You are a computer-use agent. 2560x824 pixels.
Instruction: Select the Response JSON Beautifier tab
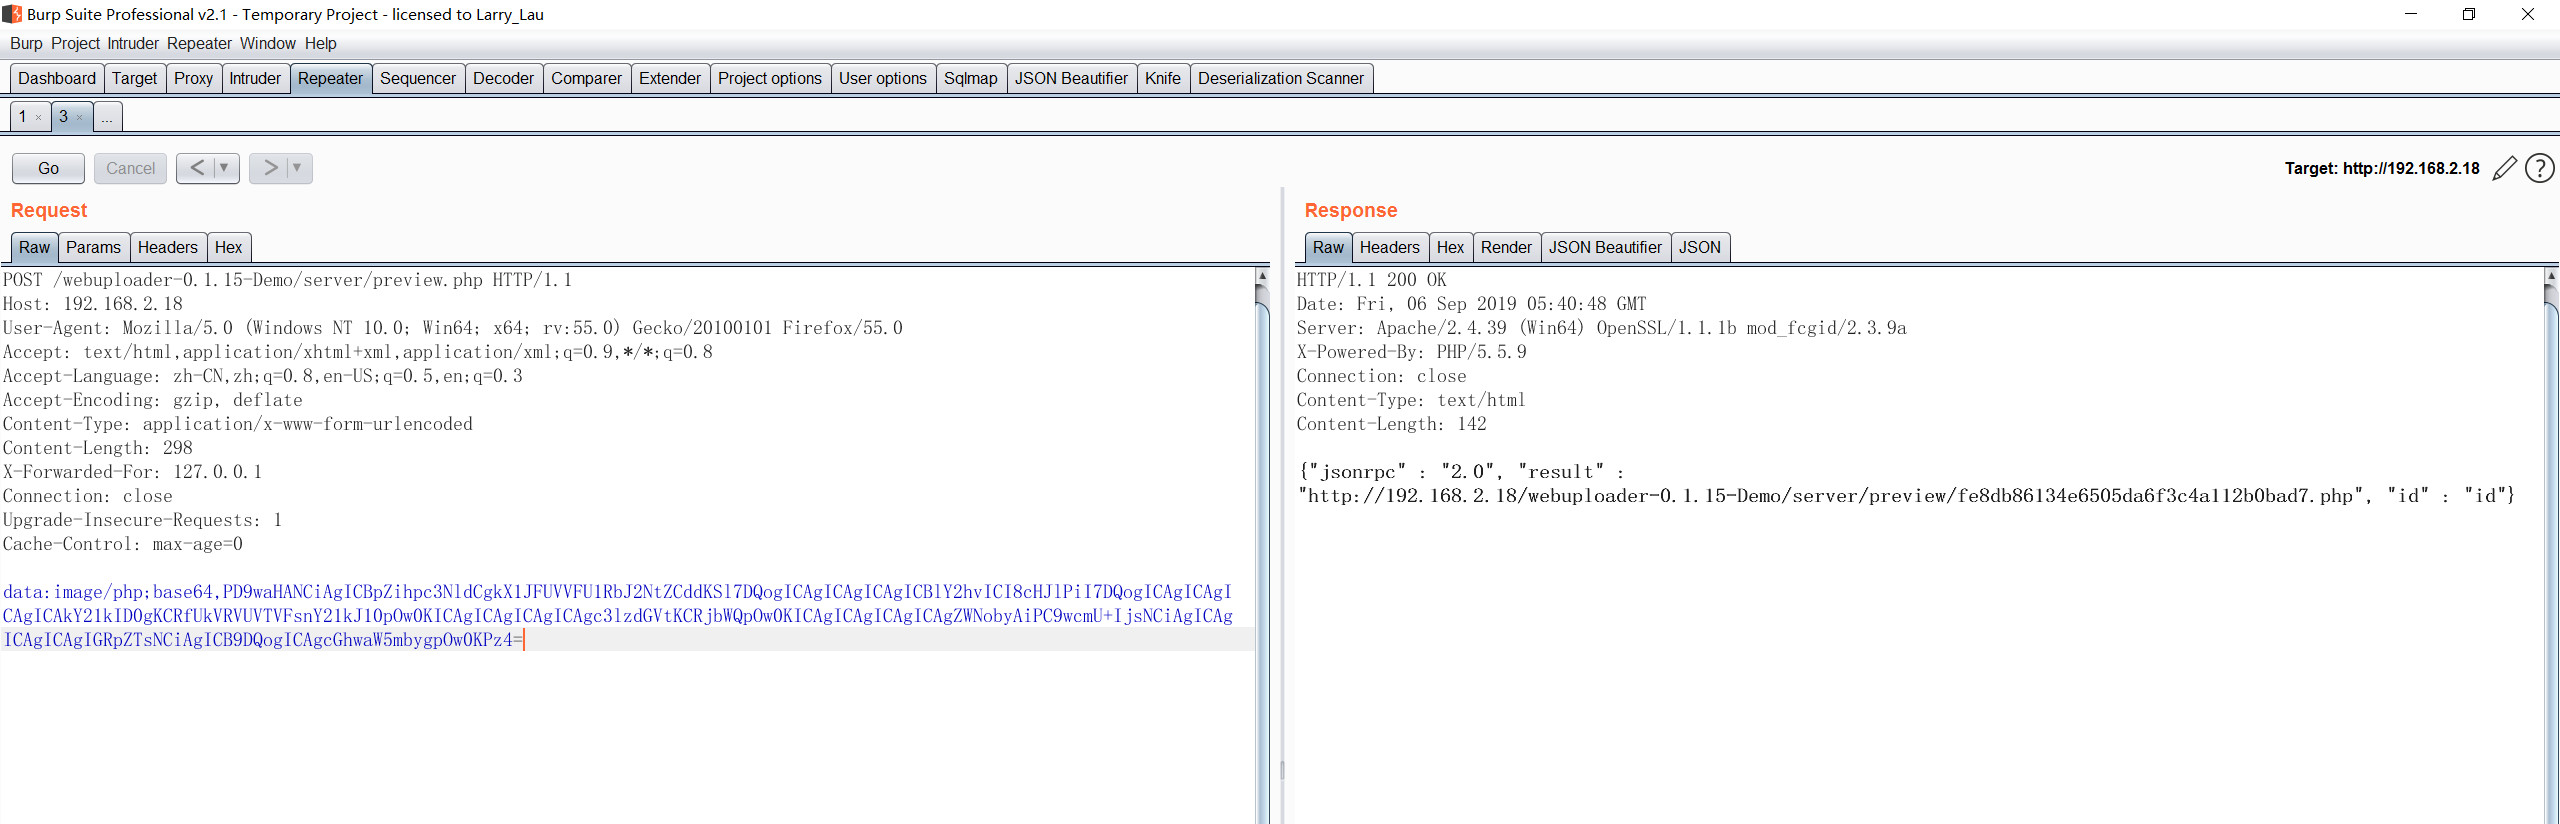[x=1605, y=248]
